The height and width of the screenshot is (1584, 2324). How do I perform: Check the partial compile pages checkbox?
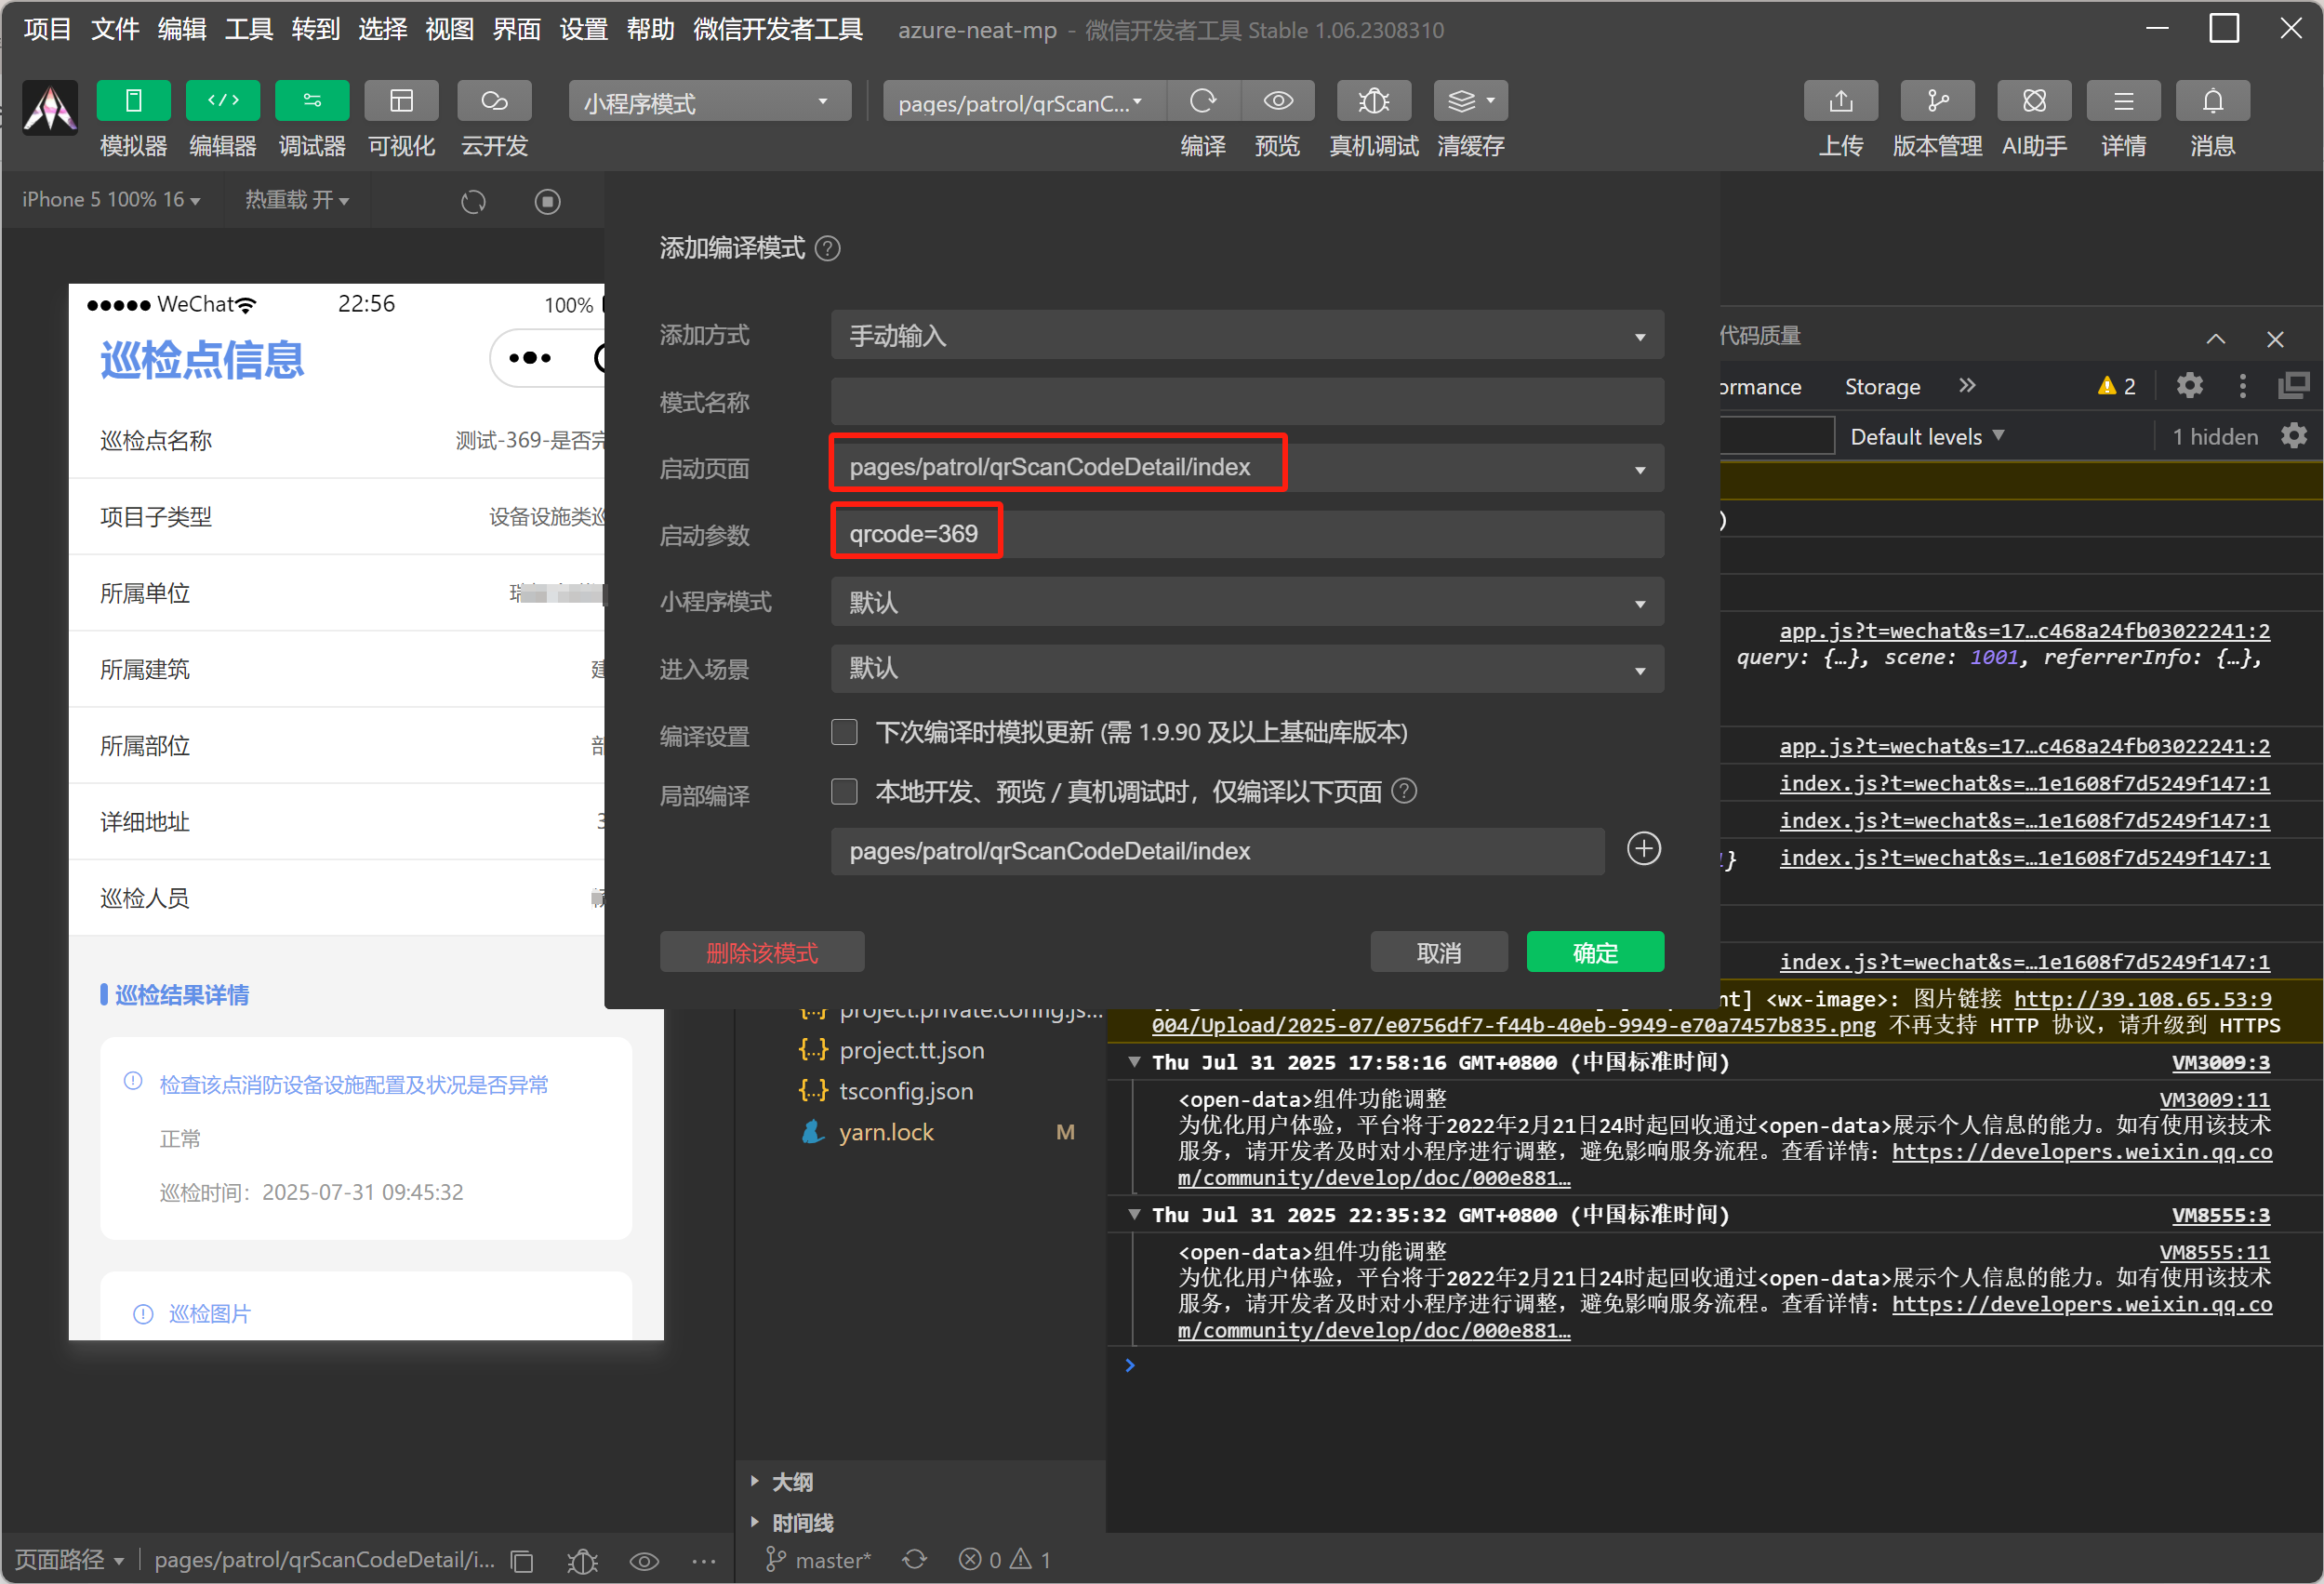pos(844,792)
